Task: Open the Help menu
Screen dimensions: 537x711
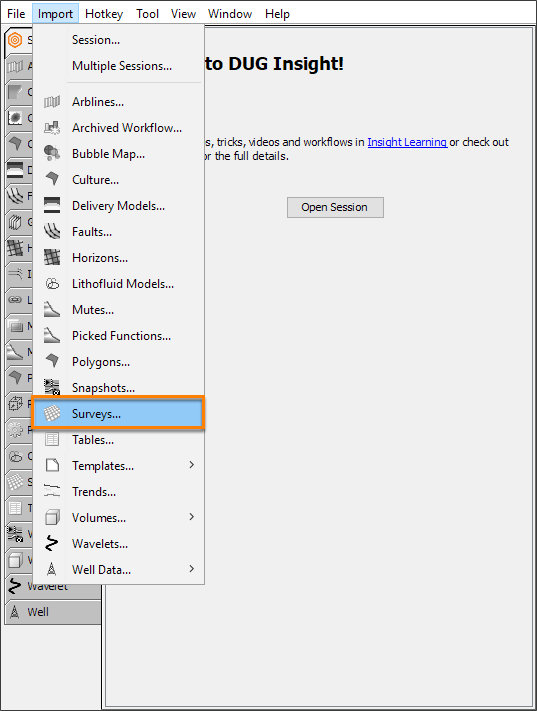Action: [277, 14]
